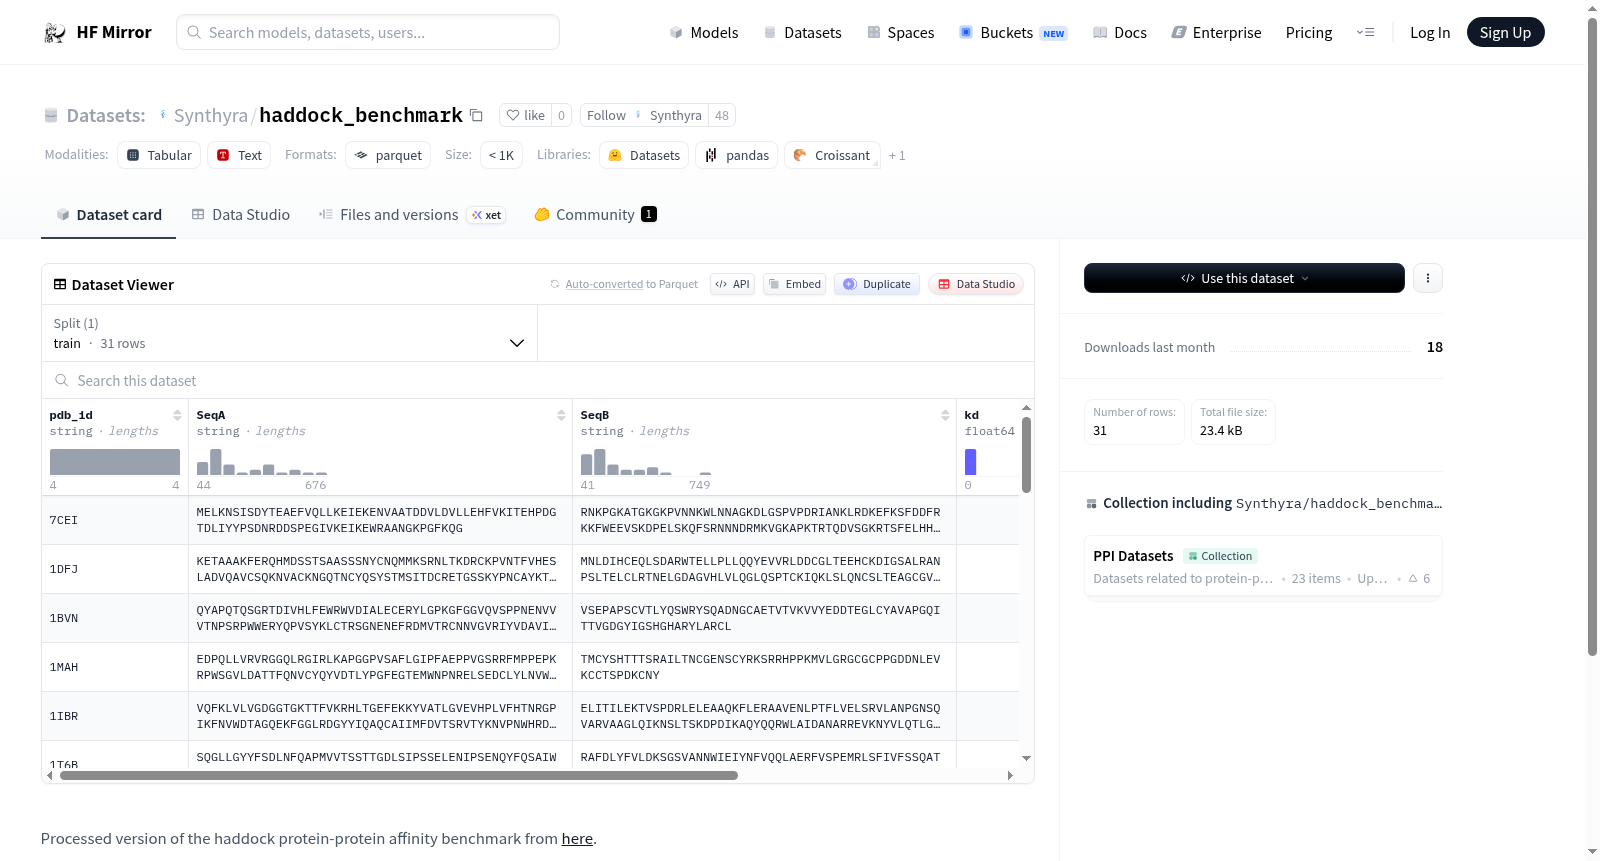
Task: Open the Dataset Viewer heading
Action: pos(114,285)
